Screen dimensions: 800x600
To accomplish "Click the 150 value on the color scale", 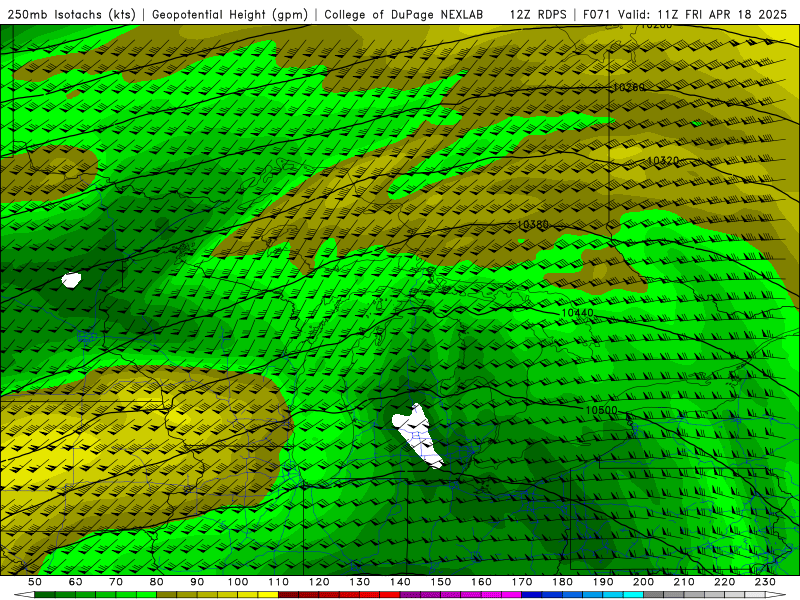I will coord(440,582).
